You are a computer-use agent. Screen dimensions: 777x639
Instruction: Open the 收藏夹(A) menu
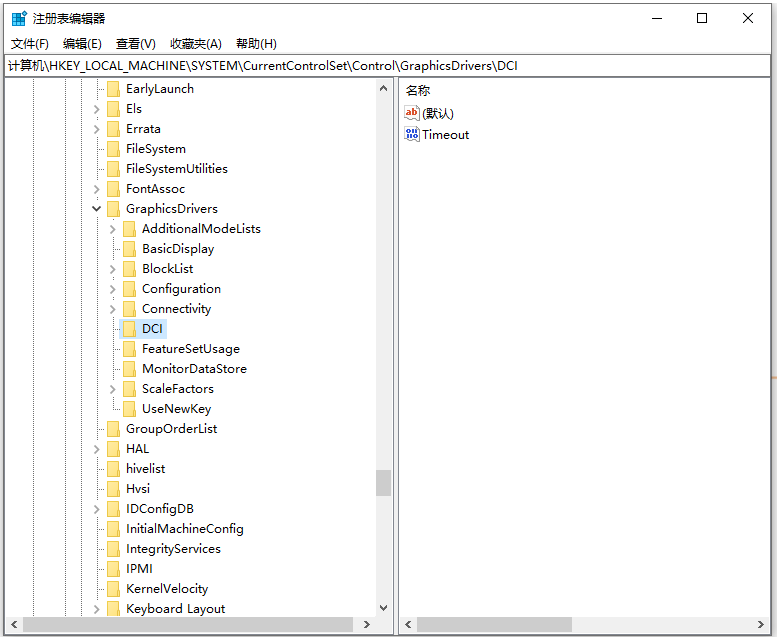point(195,44)
